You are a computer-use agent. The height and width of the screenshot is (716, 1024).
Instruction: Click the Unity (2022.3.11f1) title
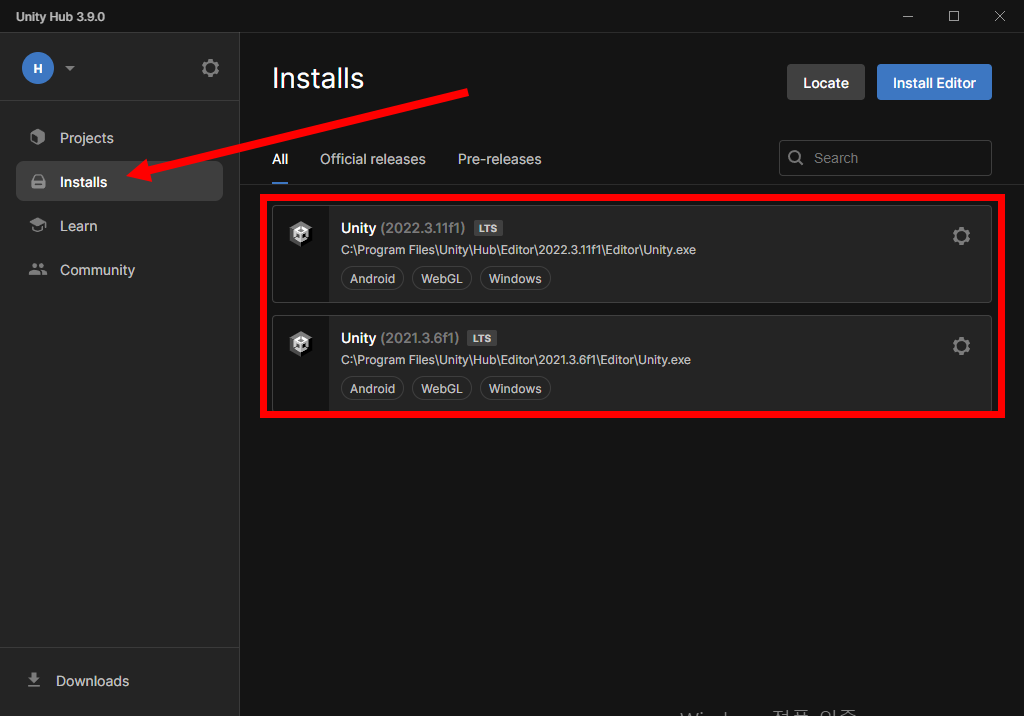click(403, 228)
